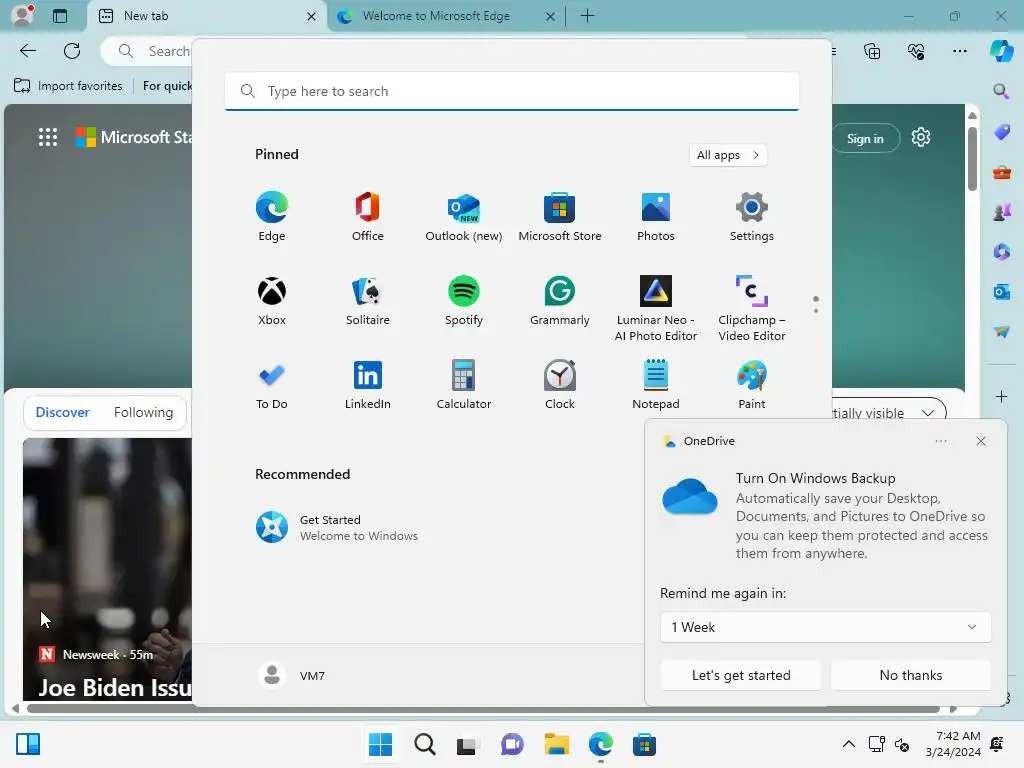1024x768 pixels.
Task: Add a sidebar app with plus icon
Action: click(1001, 396)
